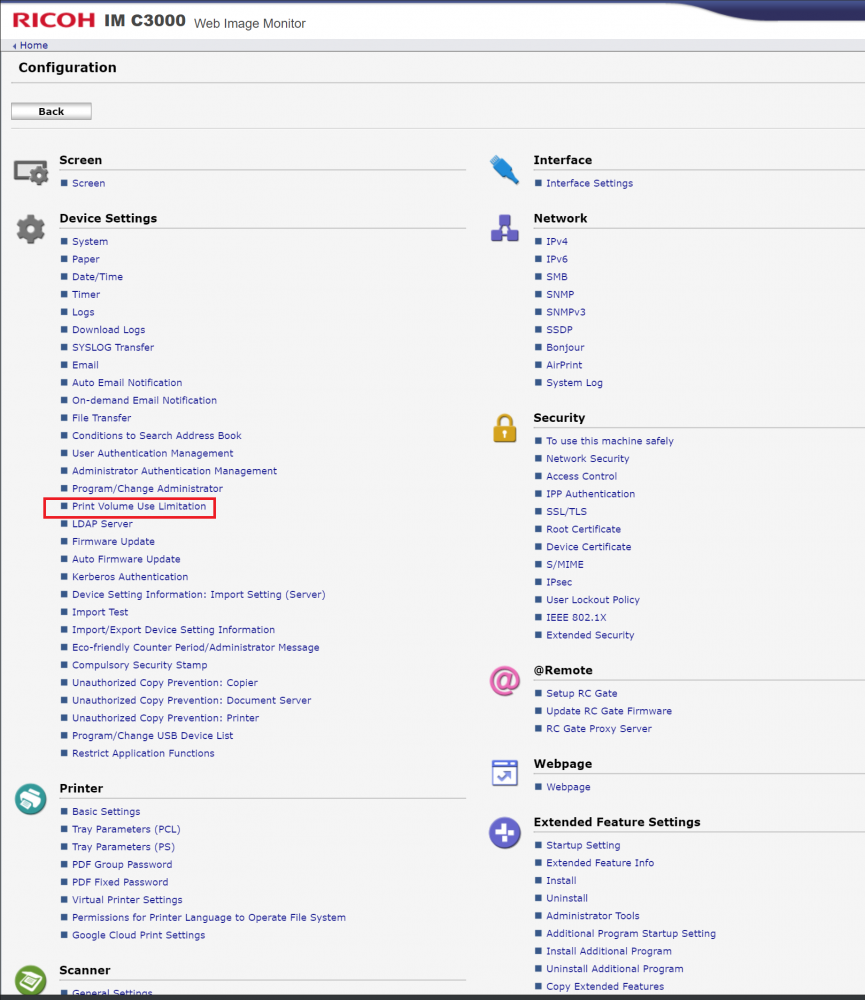The image size is (865, 1000).
Task: Open the Device Certificate link
Action: coord(588,547)
